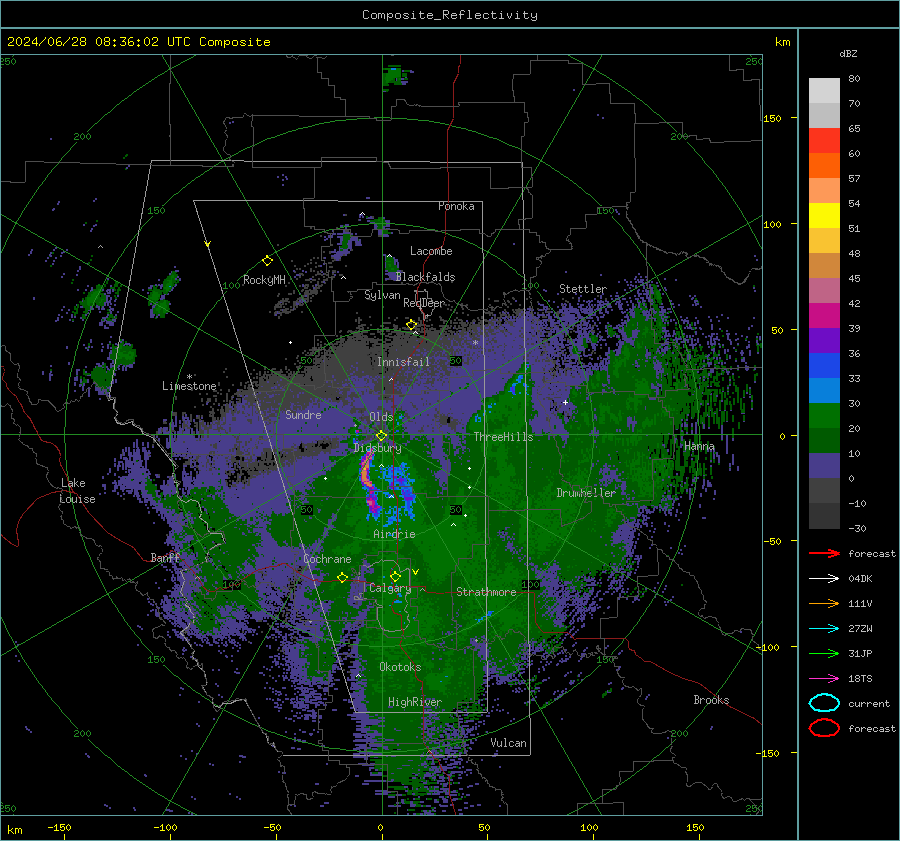Click the dBZ legend heading

tap(848, 54)
